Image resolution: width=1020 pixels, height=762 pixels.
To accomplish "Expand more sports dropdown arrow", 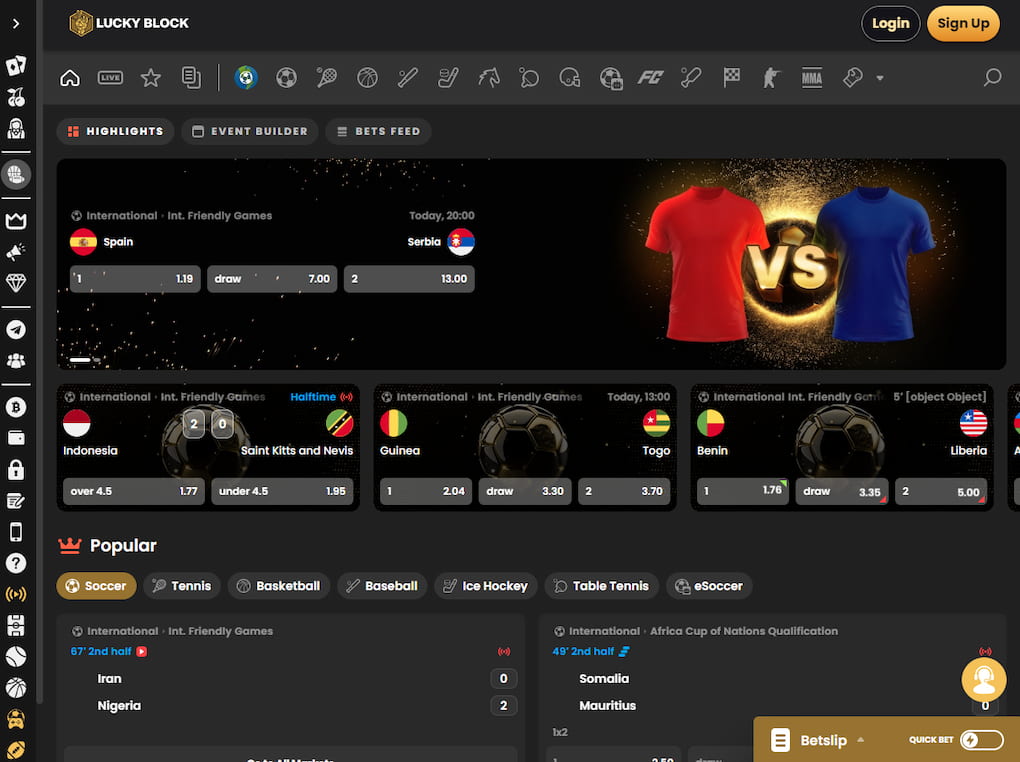I will 879,78.
